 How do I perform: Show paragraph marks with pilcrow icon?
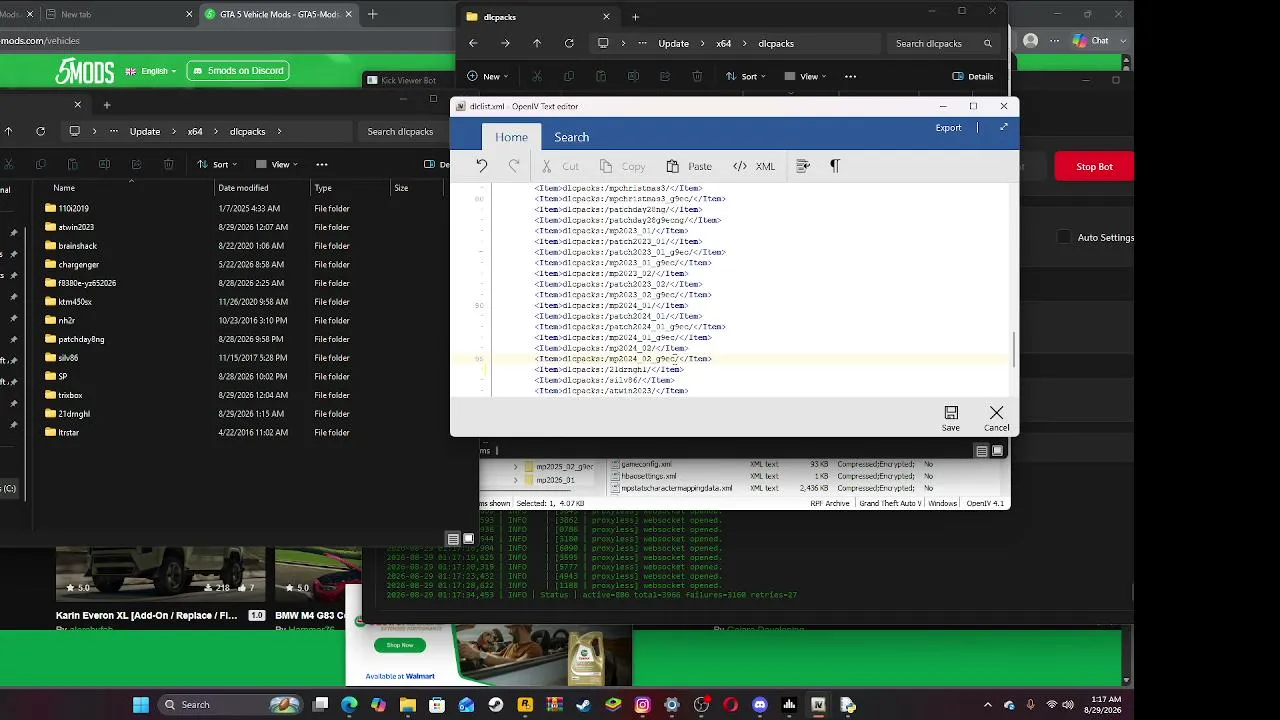click(835, 166)
